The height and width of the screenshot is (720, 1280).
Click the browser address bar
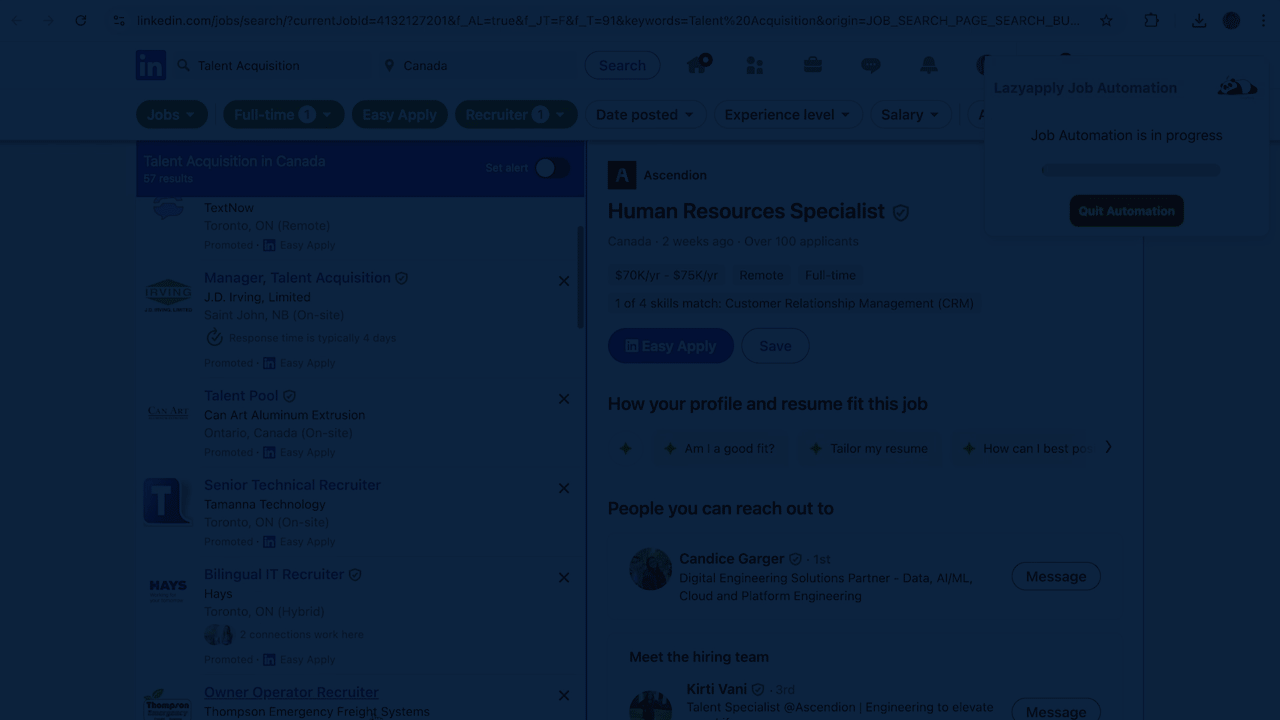[x=608, y=20]
